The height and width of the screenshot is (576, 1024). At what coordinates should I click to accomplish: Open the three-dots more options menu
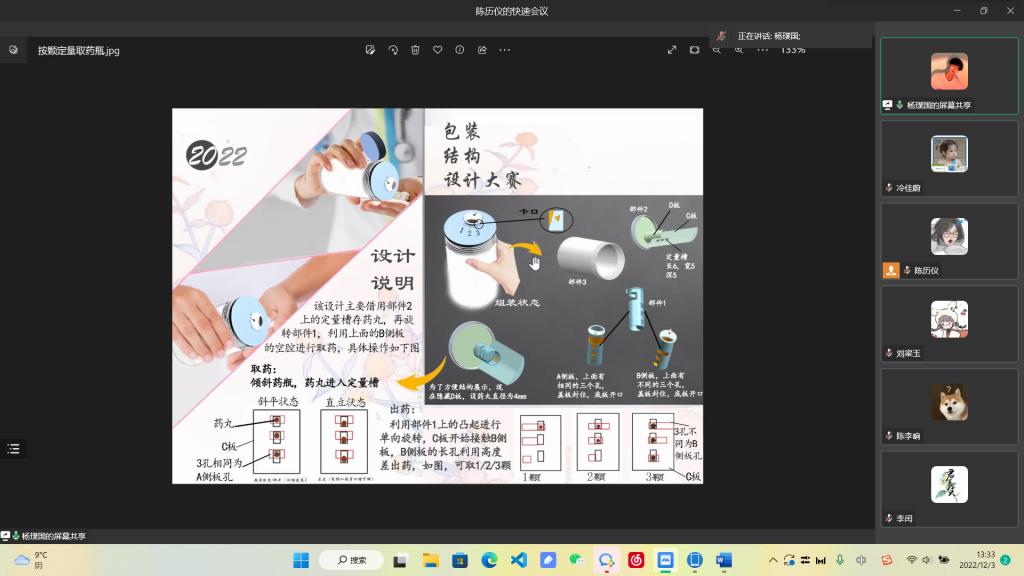coord(505,50)
